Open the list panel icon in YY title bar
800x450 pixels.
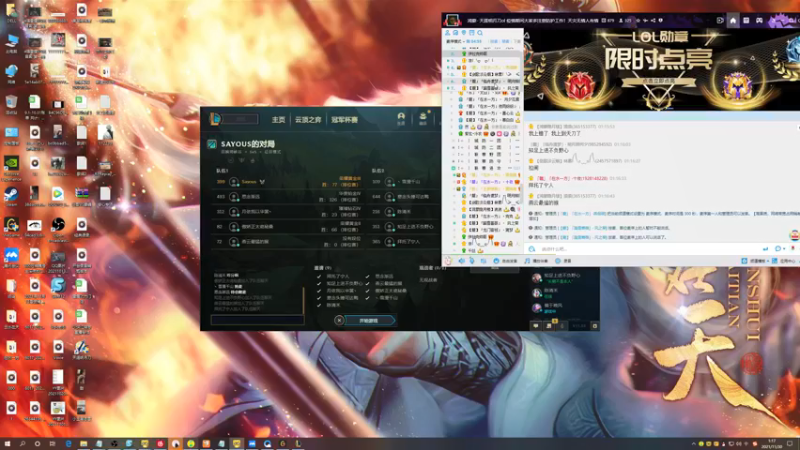(746, 20)
